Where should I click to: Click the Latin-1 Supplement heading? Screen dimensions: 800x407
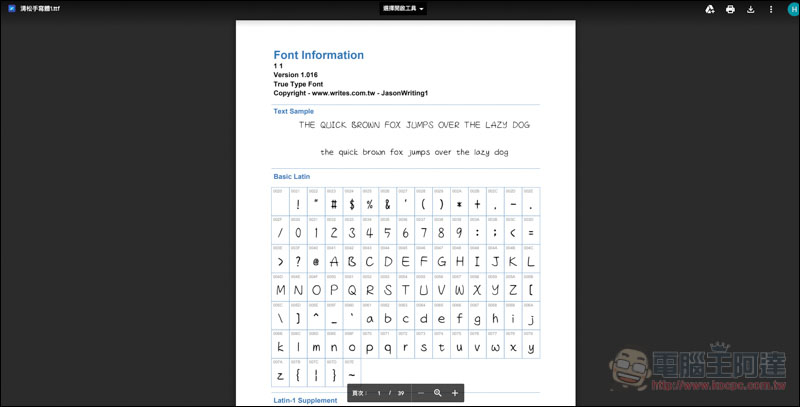pyautogui.click(x=304, y=401)
